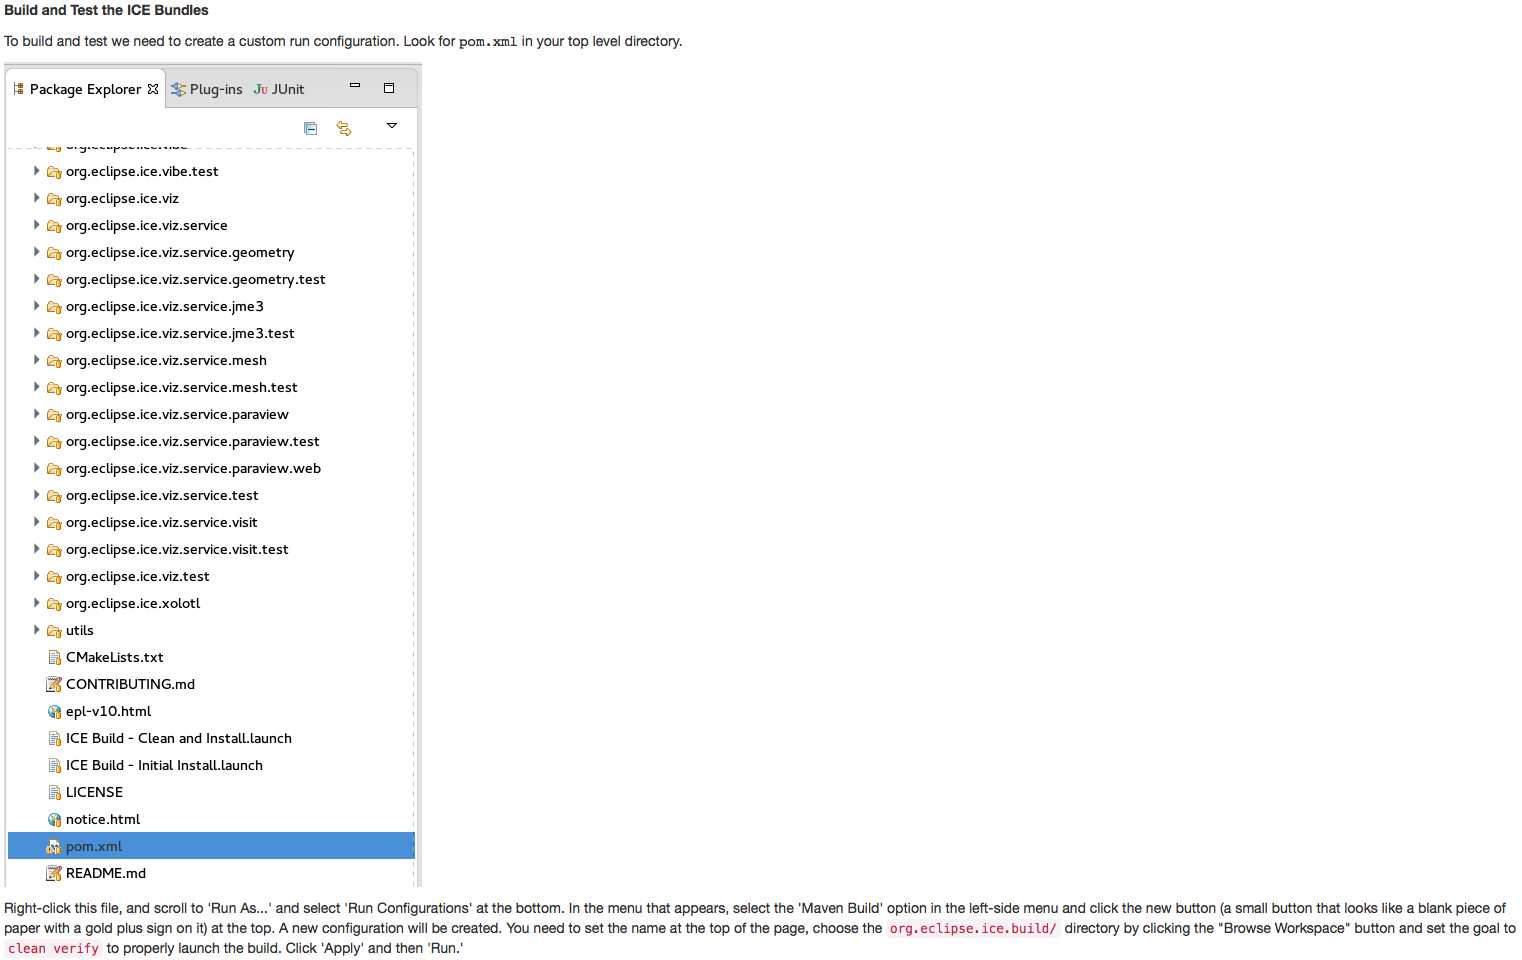This screenshot has width=1522, height=960.
Task: Expand org.eclipse.ice.xolotl project
Action: point(37,603)
